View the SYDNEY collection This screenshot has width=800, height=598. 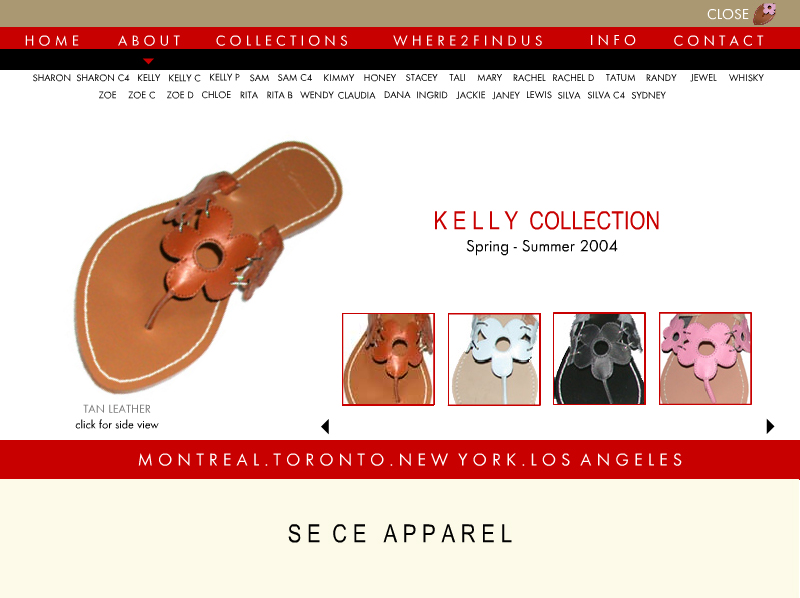(648, 95)
